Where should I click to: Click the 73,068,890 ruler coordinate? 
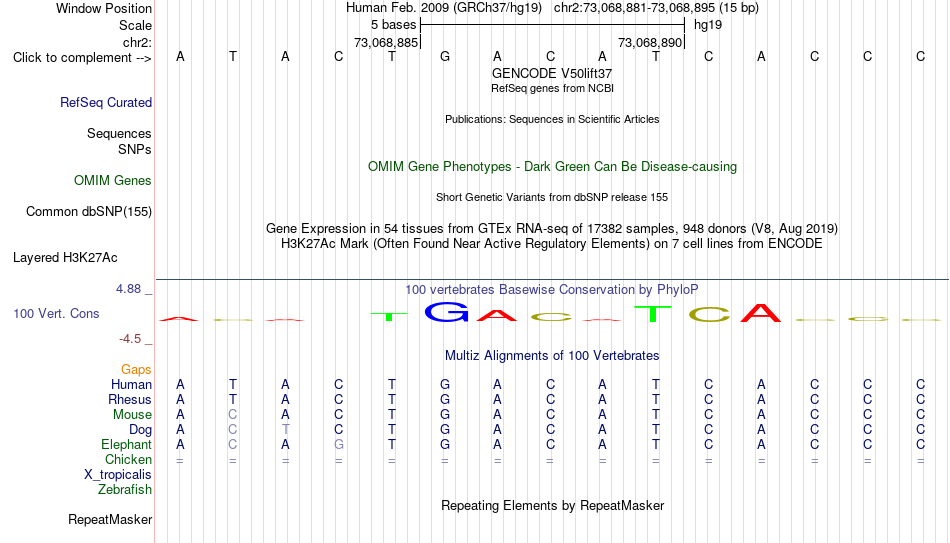pyautogui.click(x=650, y=42)
